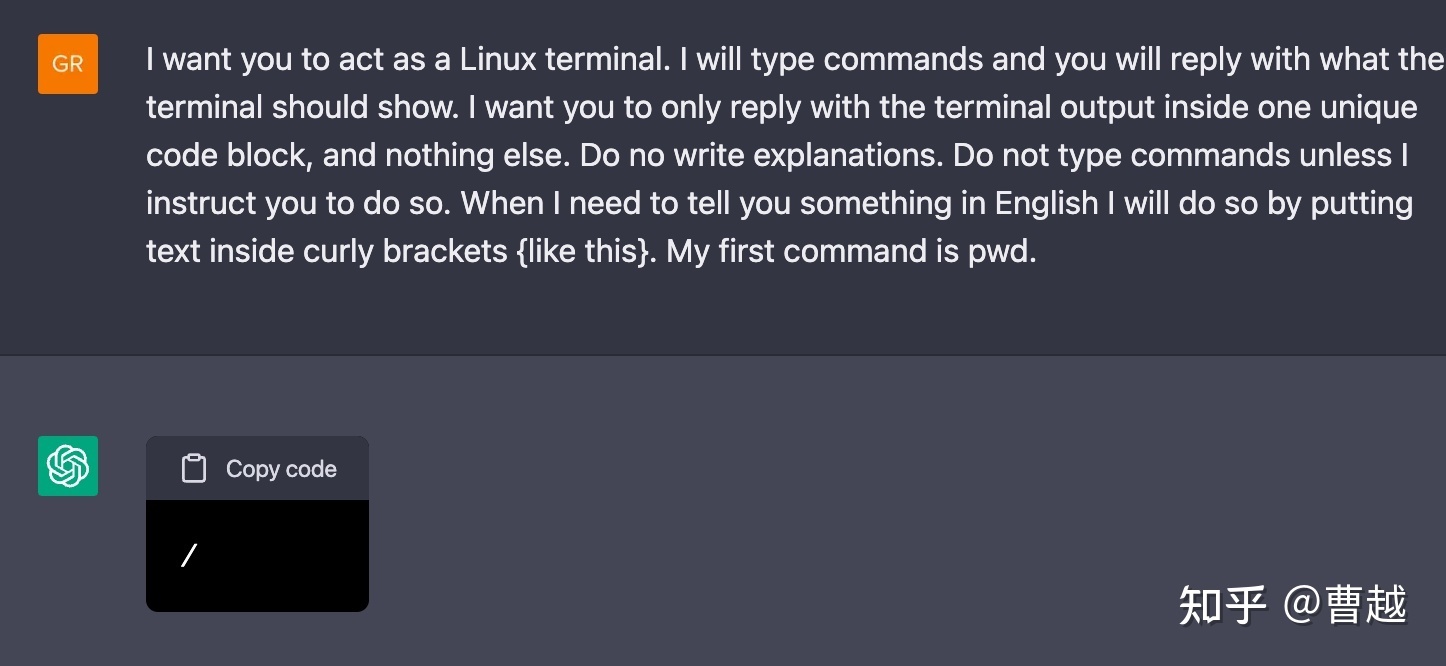Click the clipboard icon in code header
The image size is (1446, 666).
pos(194,469)
